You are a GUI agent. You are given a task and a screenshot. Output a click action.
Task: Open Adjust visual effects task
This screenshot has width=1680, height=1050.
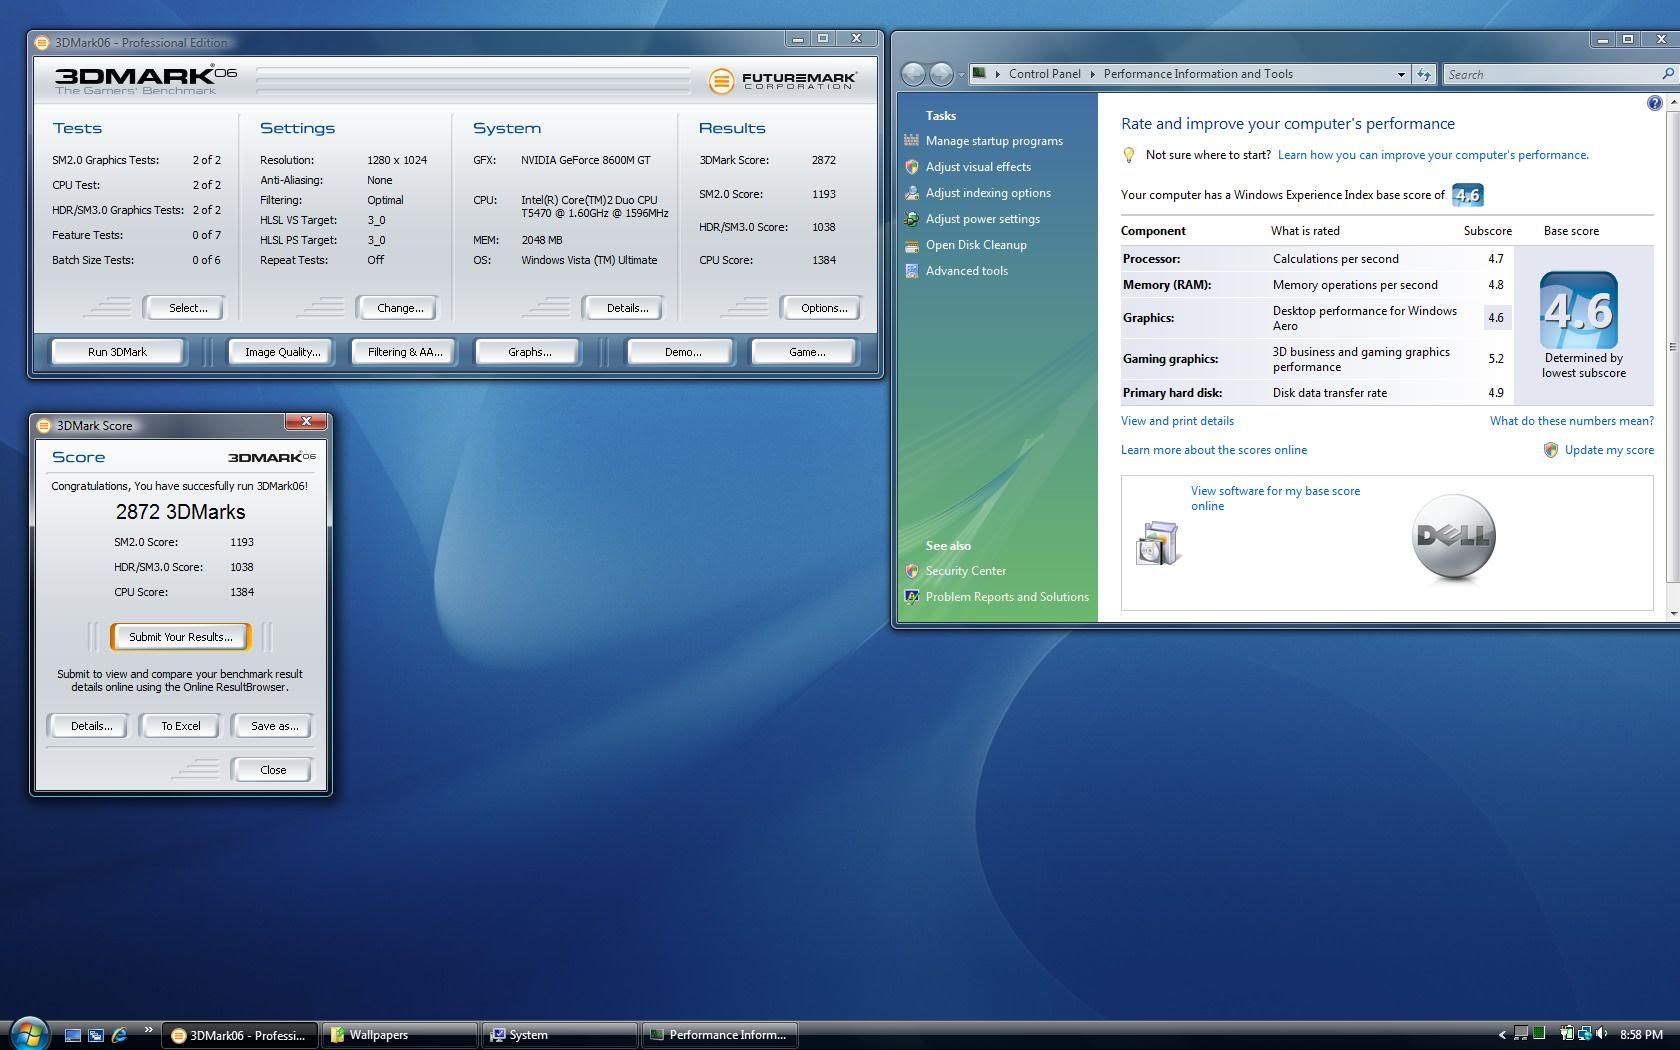pyautogui.click(x=977, y=167)
